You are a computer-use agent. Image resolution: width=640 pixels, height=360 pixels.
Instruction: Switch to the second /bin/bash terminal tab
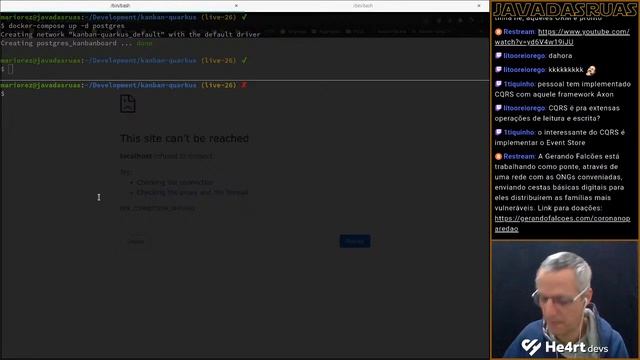[363, 6]
